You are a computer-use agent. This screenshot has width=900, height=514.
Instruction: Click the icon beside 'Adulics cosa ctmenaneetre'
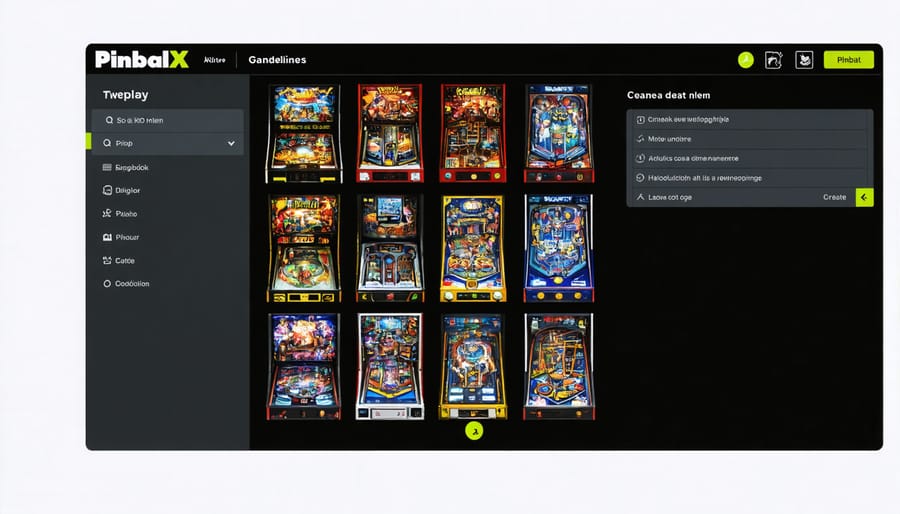641,158
